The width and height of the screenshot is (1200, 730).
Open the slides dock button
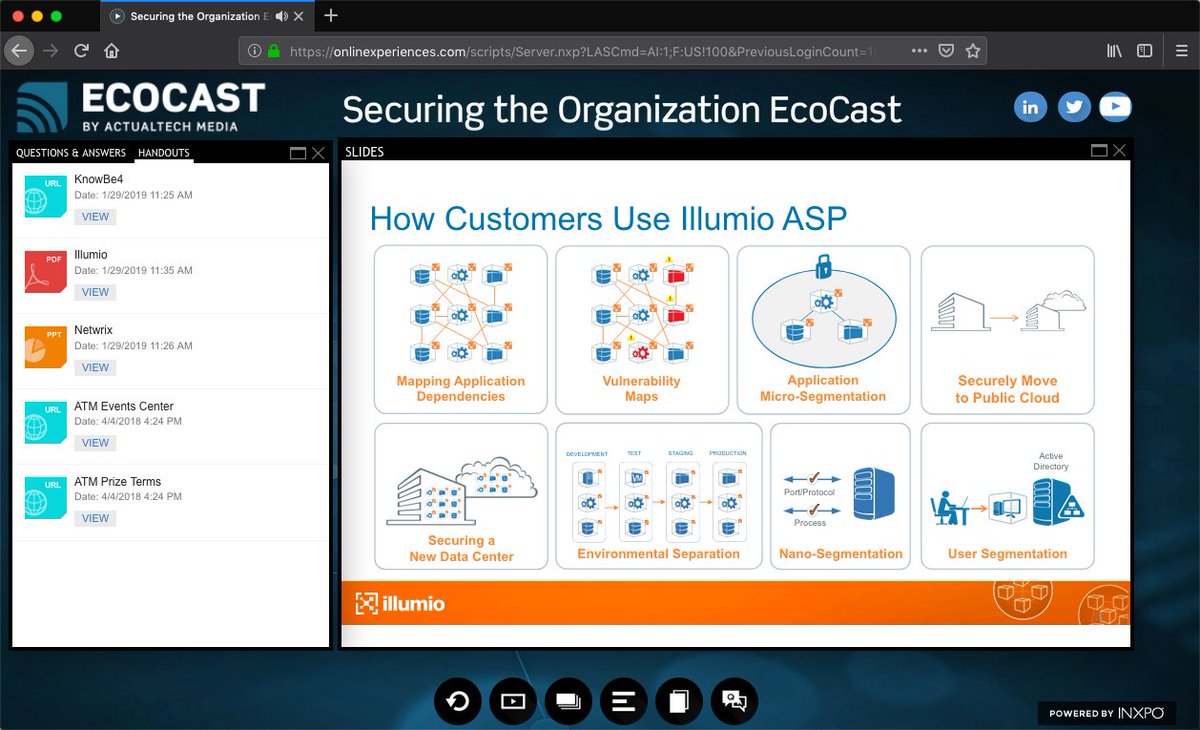point(568,701)
